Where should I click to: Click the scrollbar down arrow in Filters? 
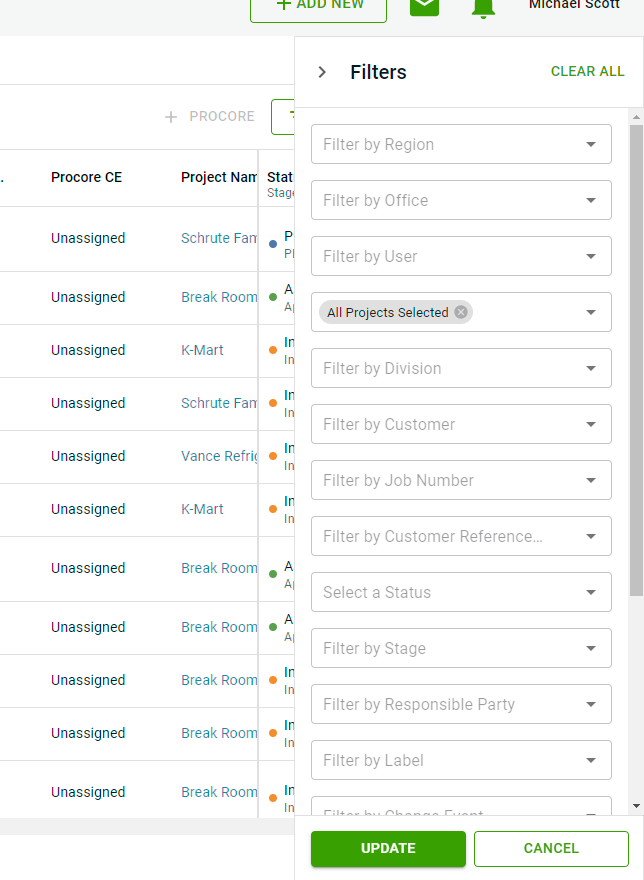click(x=636, y=806)
